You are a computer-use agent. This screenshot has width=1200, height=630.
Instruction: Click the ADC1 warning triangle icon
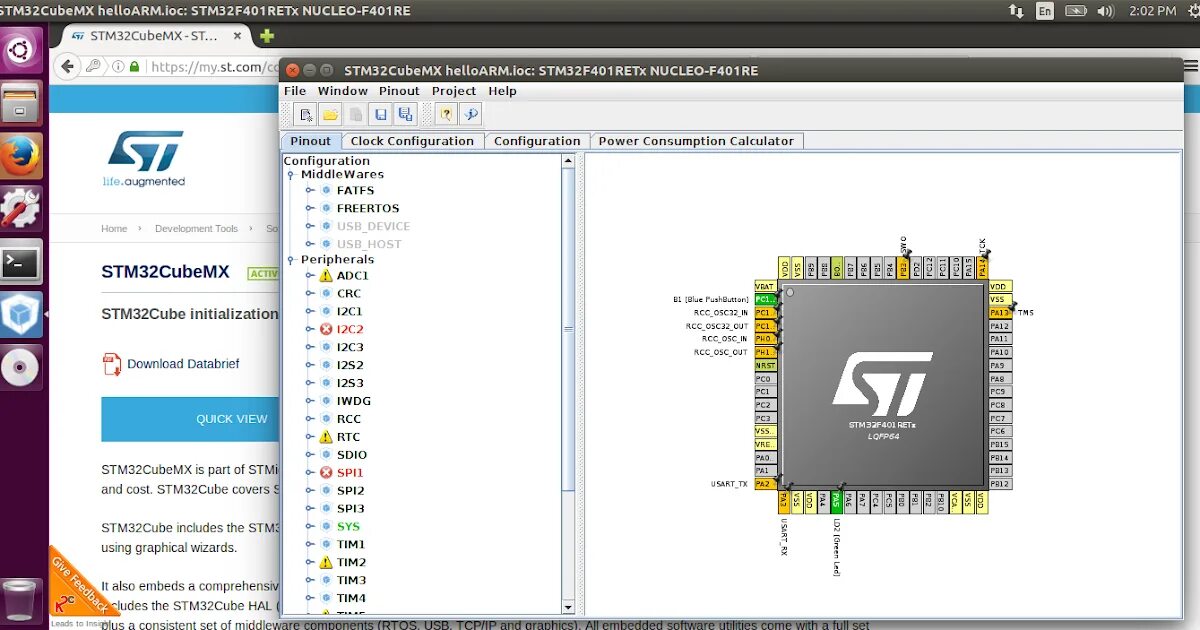[x=326, y=275]
